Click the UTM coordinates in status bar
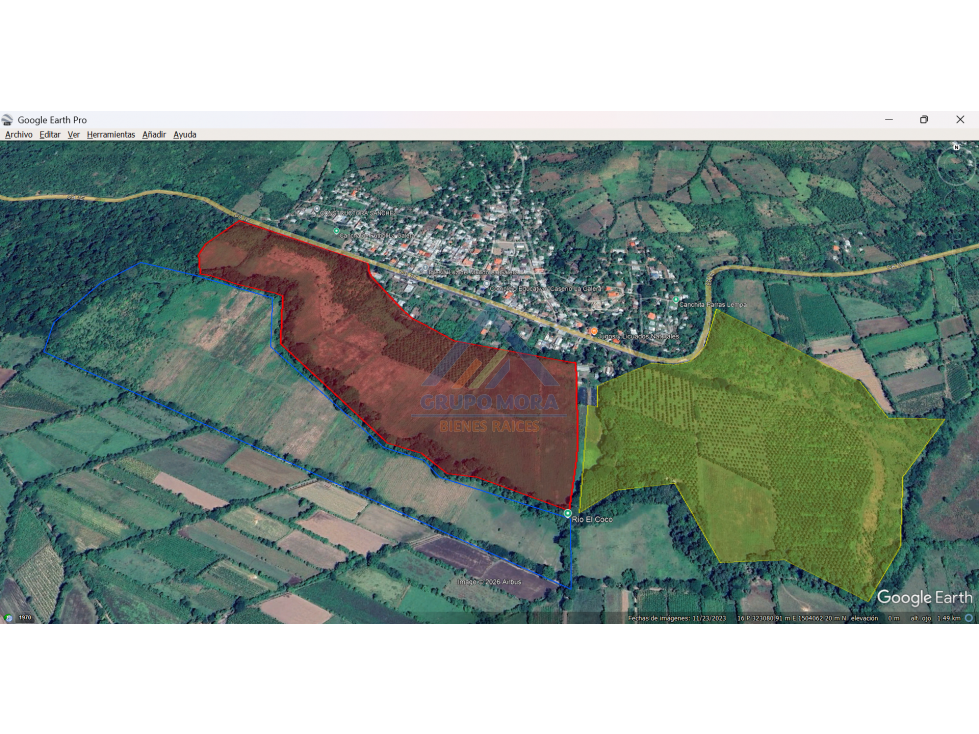 tap(792, 618)
